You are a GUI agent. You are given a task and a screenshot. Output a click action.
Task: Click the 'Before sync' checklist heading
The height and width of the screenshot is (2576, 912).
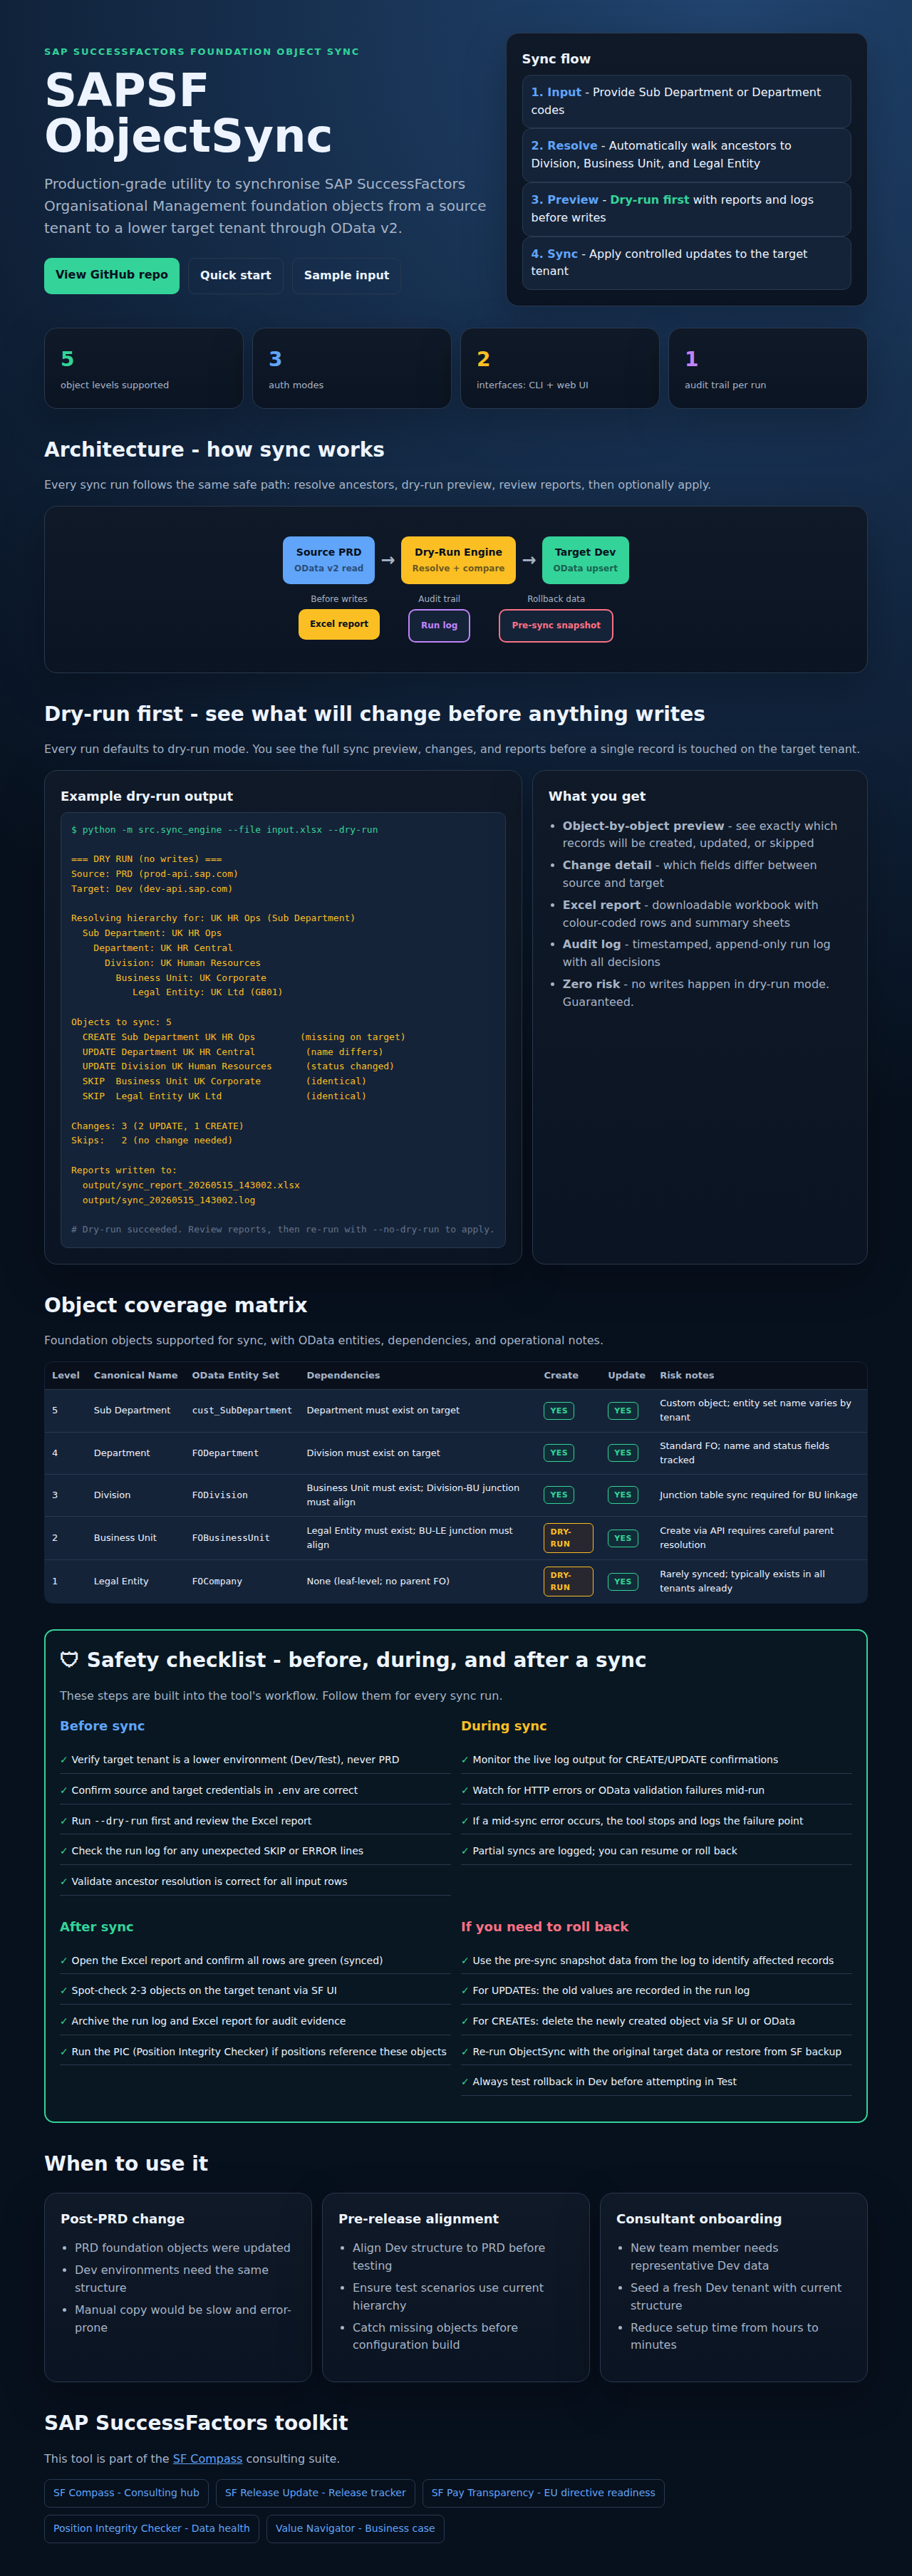coord(102,1726)
